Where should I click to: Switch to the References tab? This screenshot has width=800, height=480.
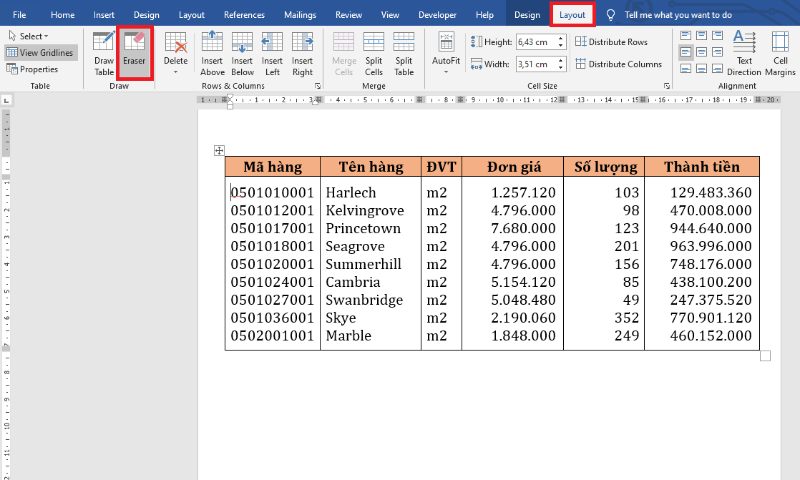tap(244, 15)
